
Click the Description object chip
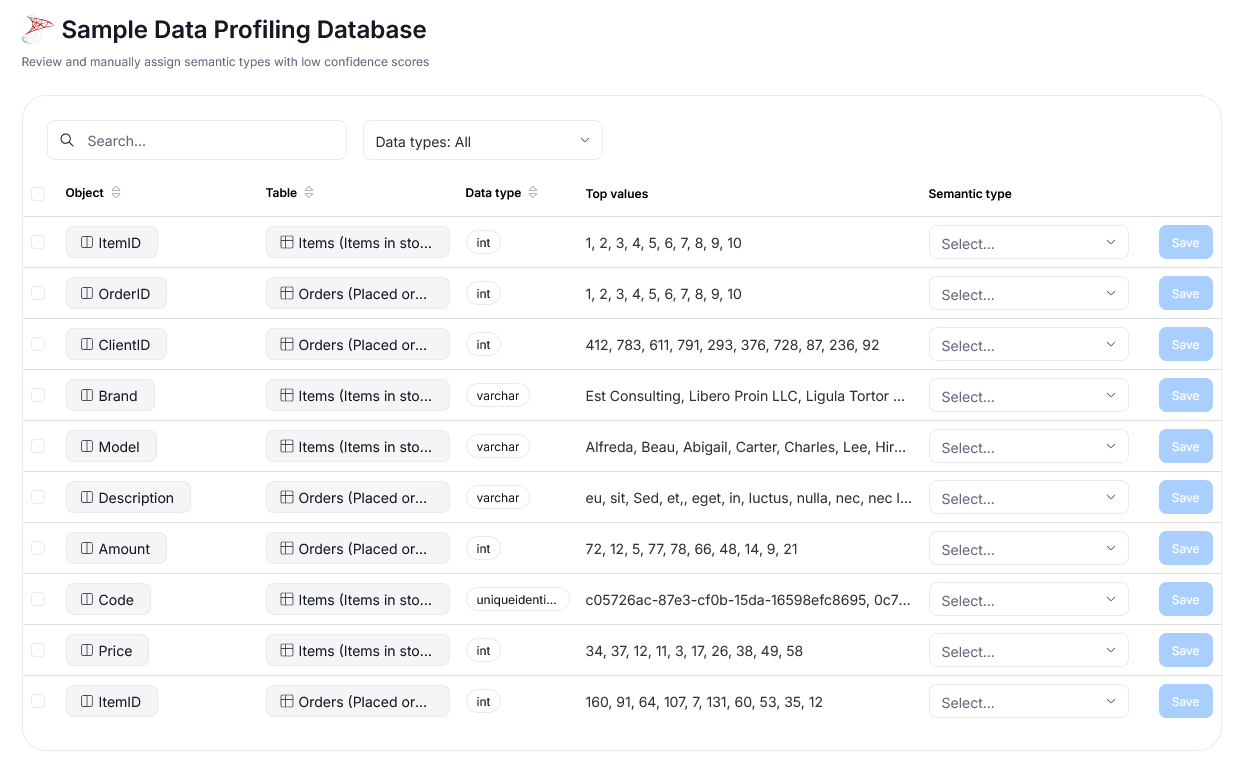tap(128, 498)
